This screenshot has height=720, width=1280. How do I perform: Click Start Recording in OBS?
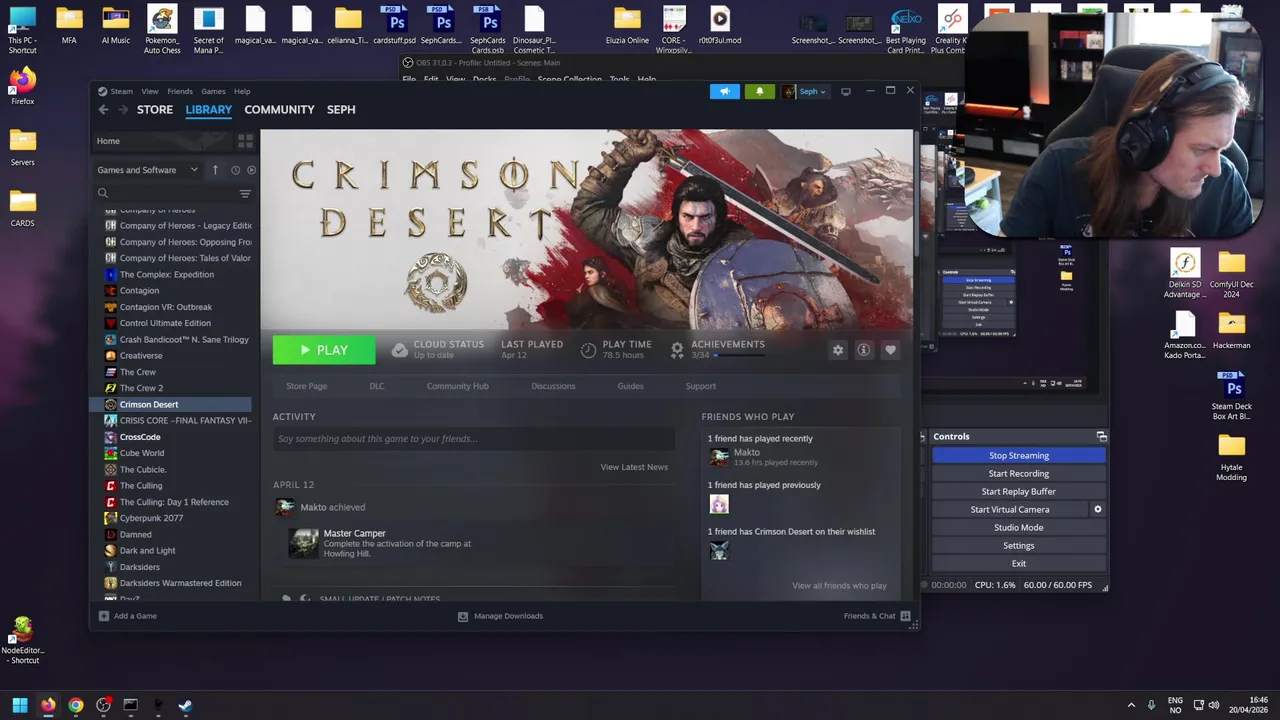pos(1019,474)
